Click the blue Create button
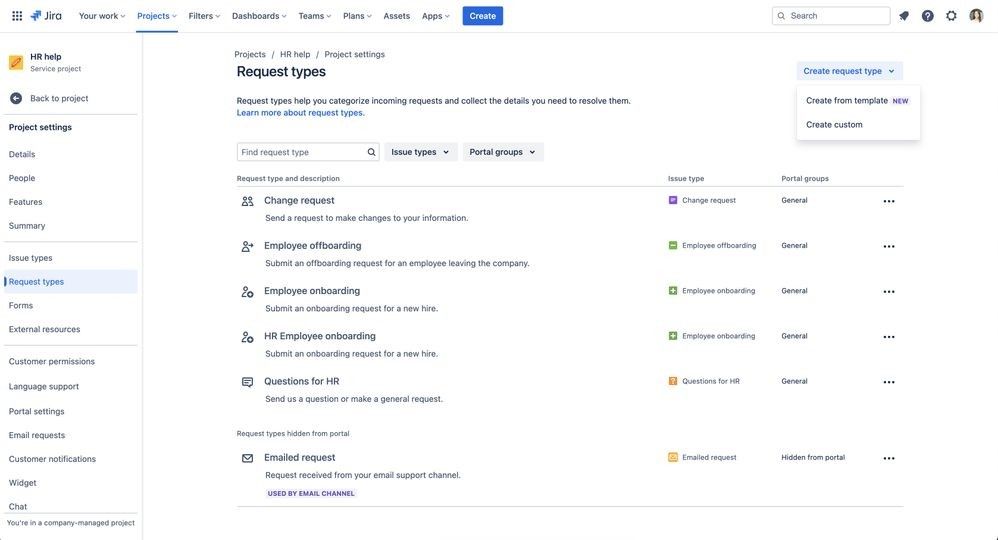The width and height of the screenshot is (998, 540). click(482, 16)
